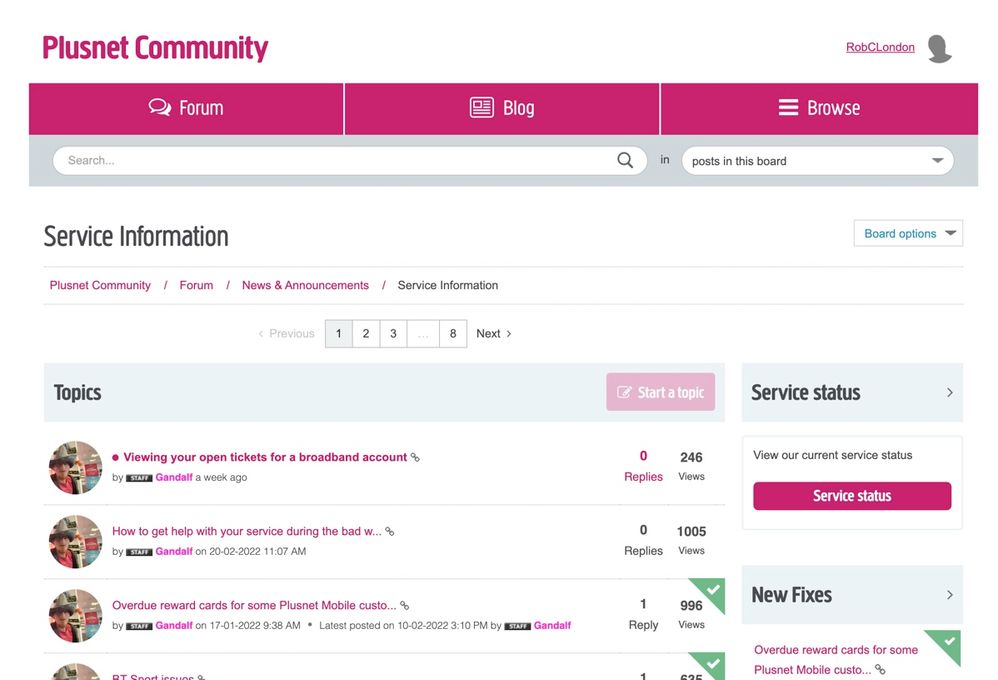Viewport: 998px width, 680px height.
Task: Go to Forum breadcrumb link
Action: point(196,285)
